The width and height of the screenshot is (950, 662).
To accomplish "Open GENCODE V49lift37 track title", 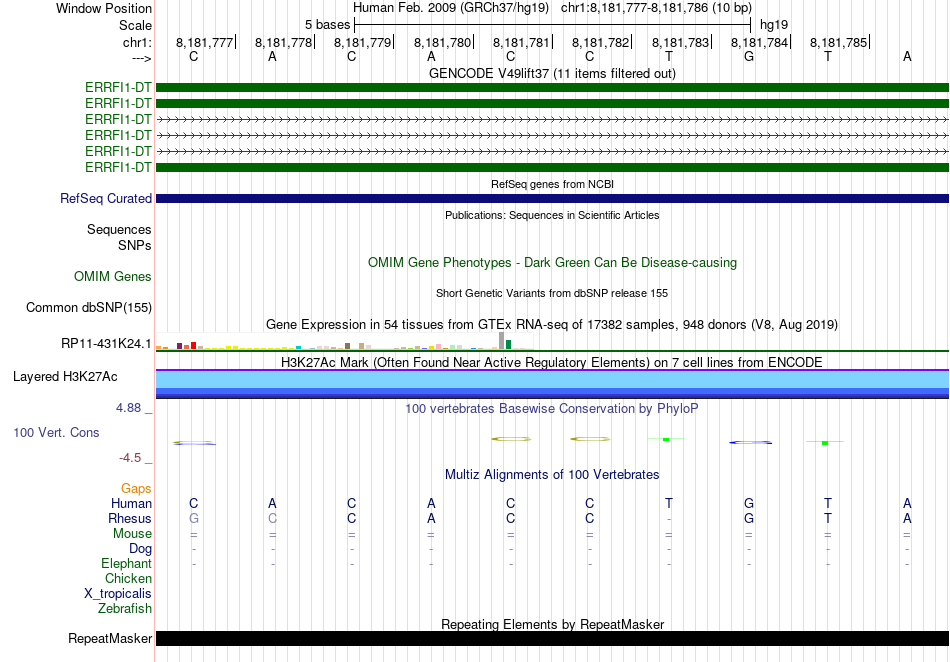I will tap(552, 73).
